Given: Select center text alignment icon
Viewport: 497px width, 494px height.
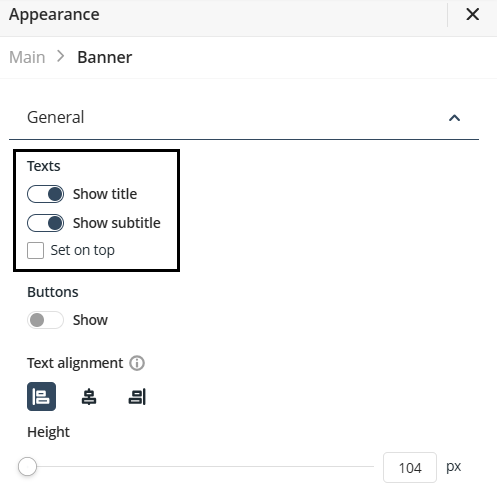Looking at the screenshot, I should click(x=89, y=397).
